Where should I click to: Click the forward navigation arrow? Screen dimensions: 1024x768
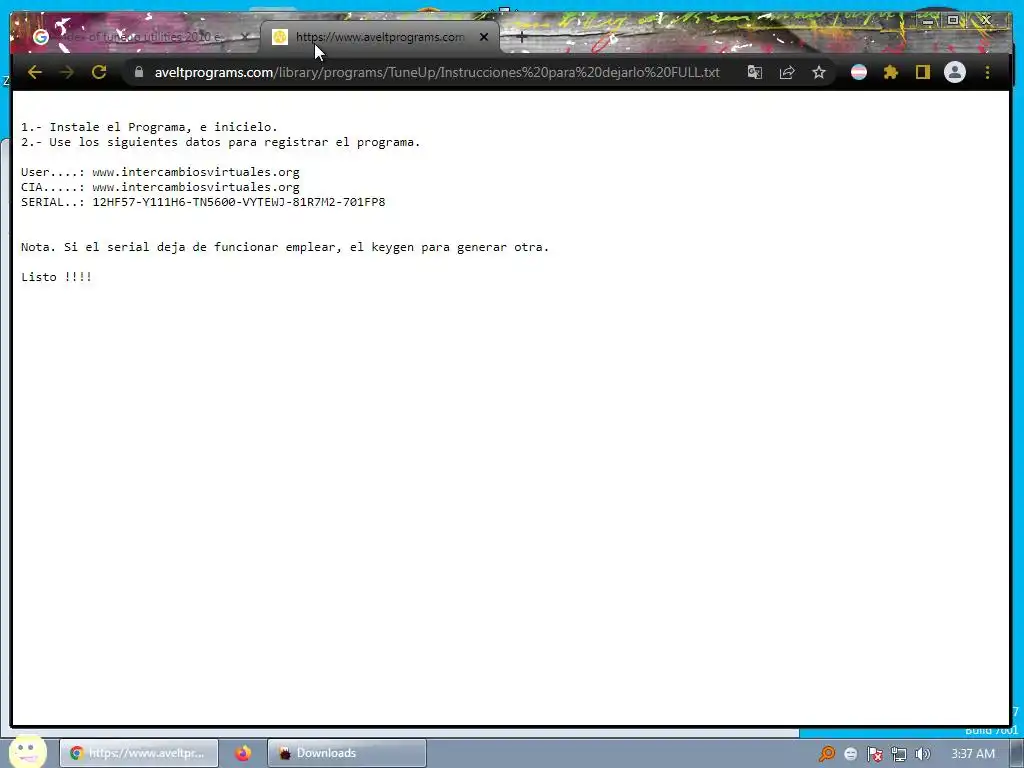(x=67, y=72)
